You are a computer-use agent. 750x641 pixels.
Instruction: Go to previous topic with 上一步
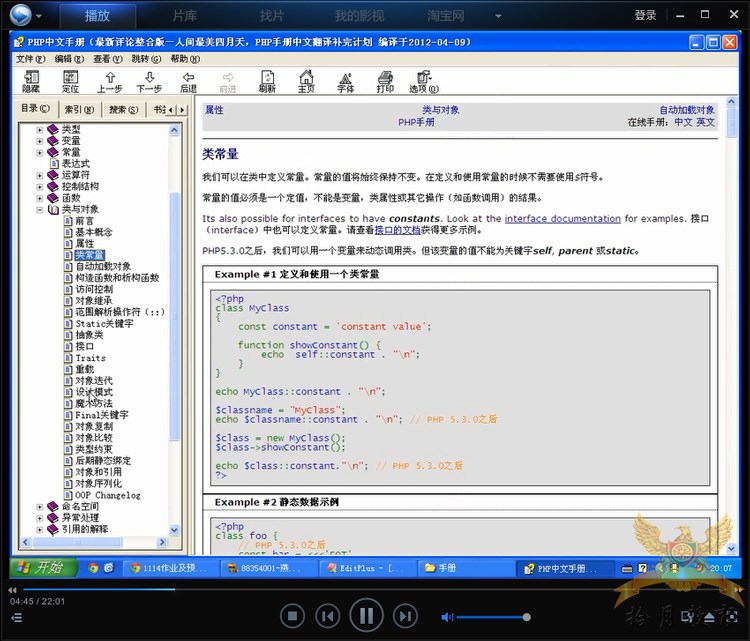(x=110, y=81)
